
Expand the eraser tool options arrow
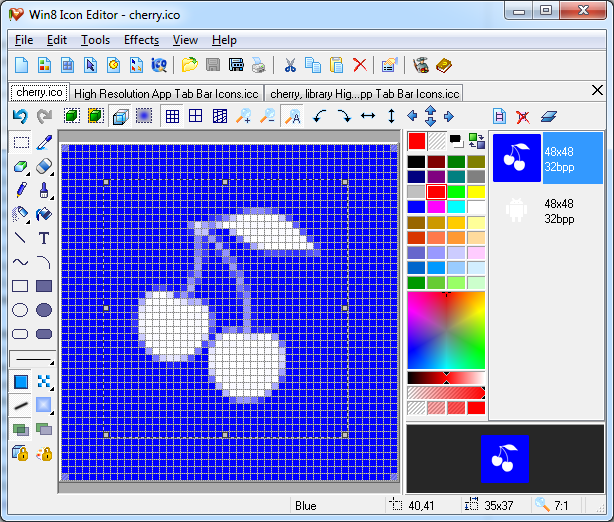[x=52, y=173]
